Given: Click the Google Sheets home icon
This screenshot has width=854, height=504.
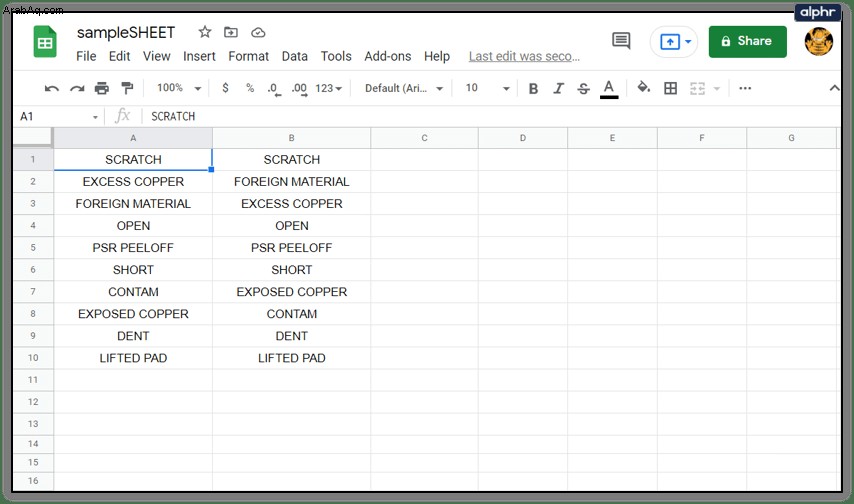Looking at the screenshot, I should [x=45, y=41].
